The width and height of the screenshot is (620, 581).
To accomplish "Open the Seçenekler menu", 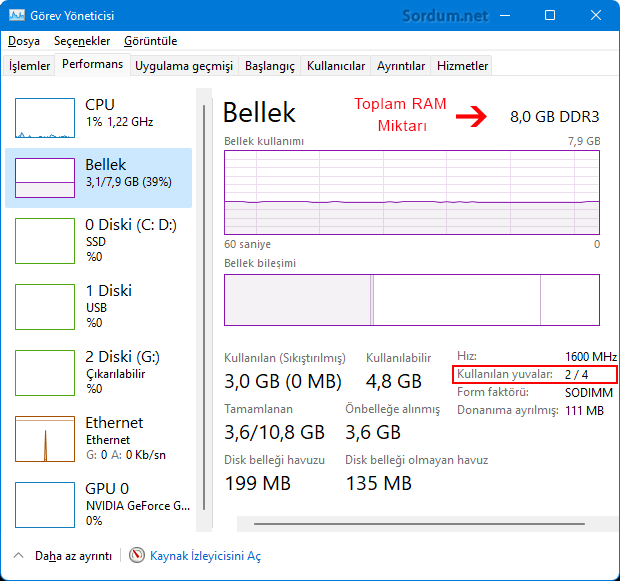I will [82, 41].
